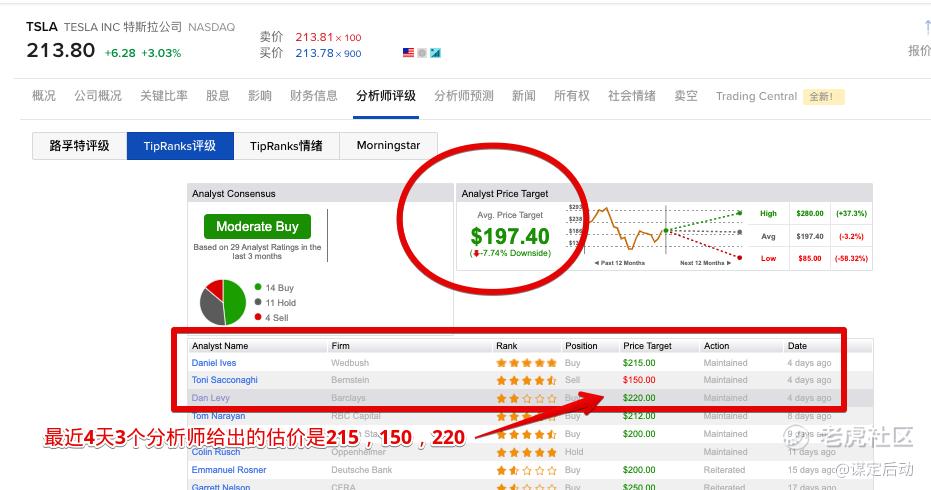Screen dimensions: 931x490
Task: Switch to the 公司概况 tab
Action: [97, 96]
